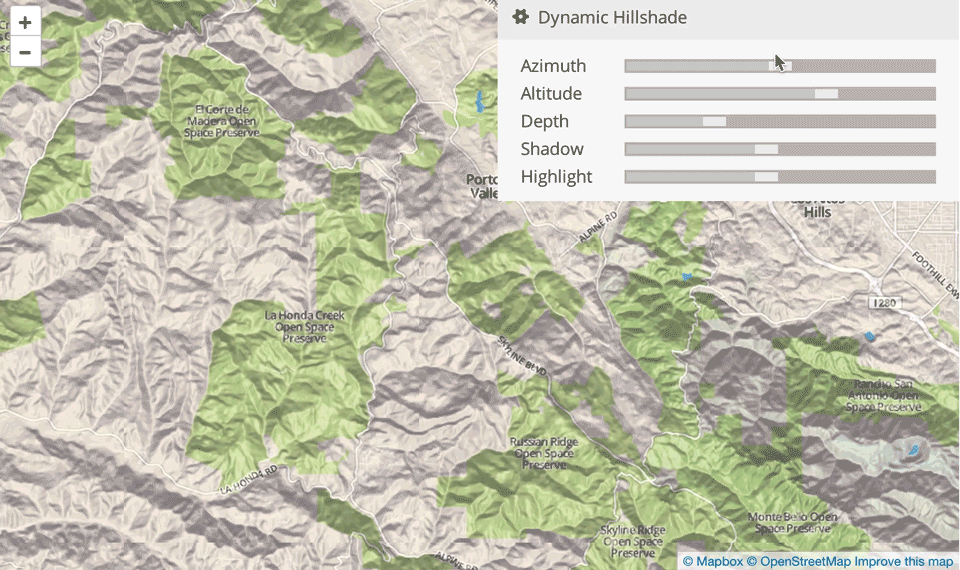Click the Foothill Expressway road label
Viewport: 960px width, 570px height.
[x=935, y=274]
